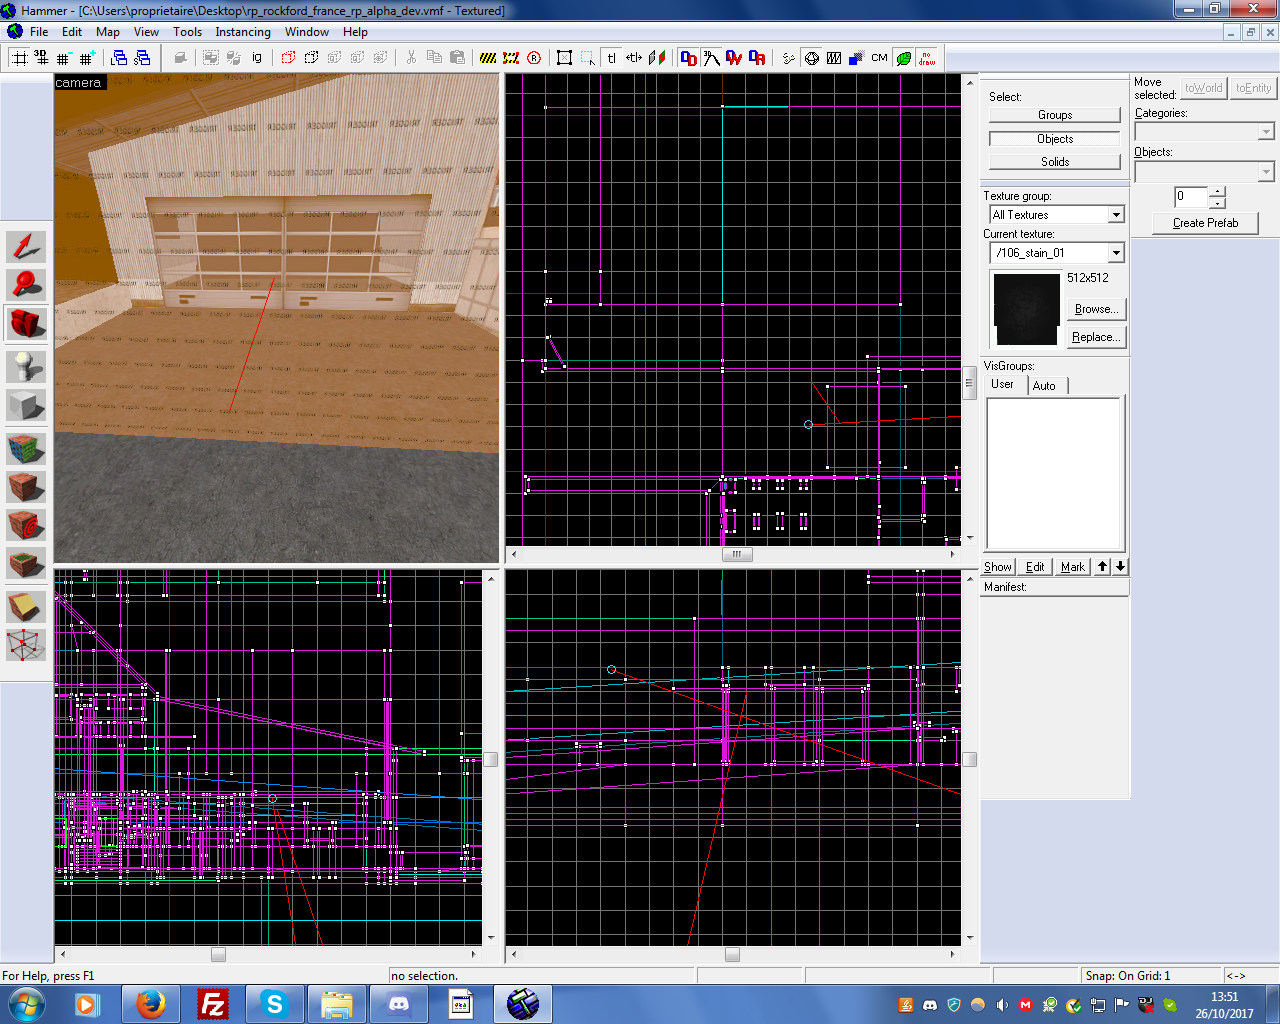Click the top 2D view horizontal scrollbar thumb

[737, 554]
